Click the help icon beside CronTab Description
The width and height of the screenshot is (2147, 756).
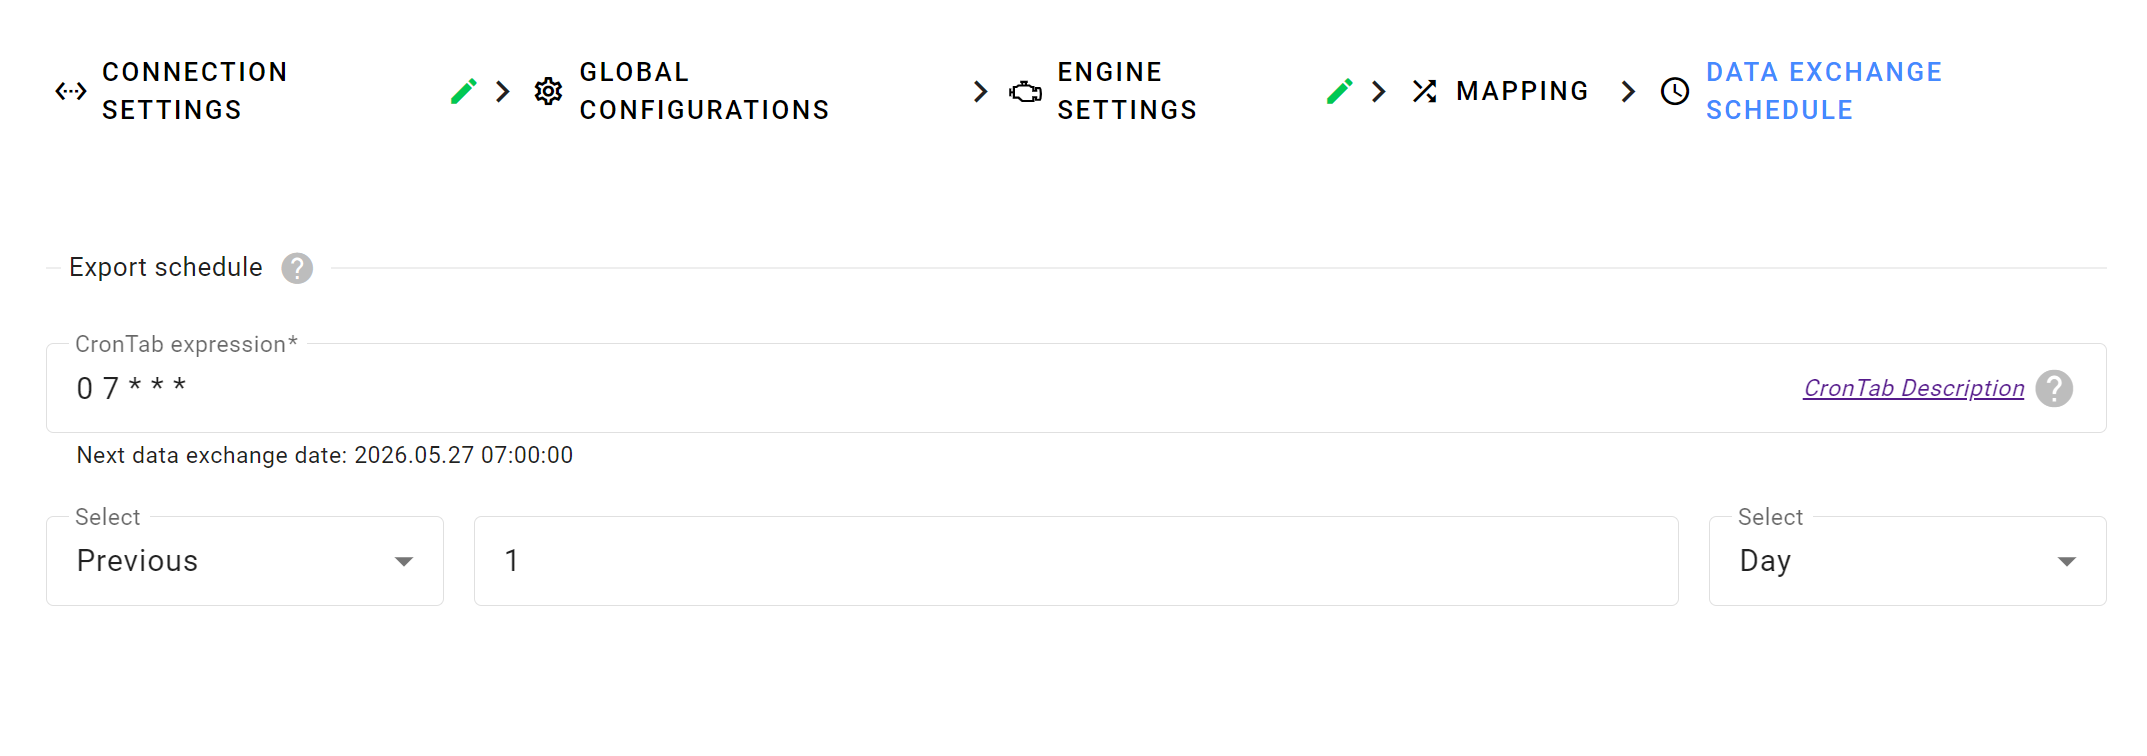coord(2054,388)
